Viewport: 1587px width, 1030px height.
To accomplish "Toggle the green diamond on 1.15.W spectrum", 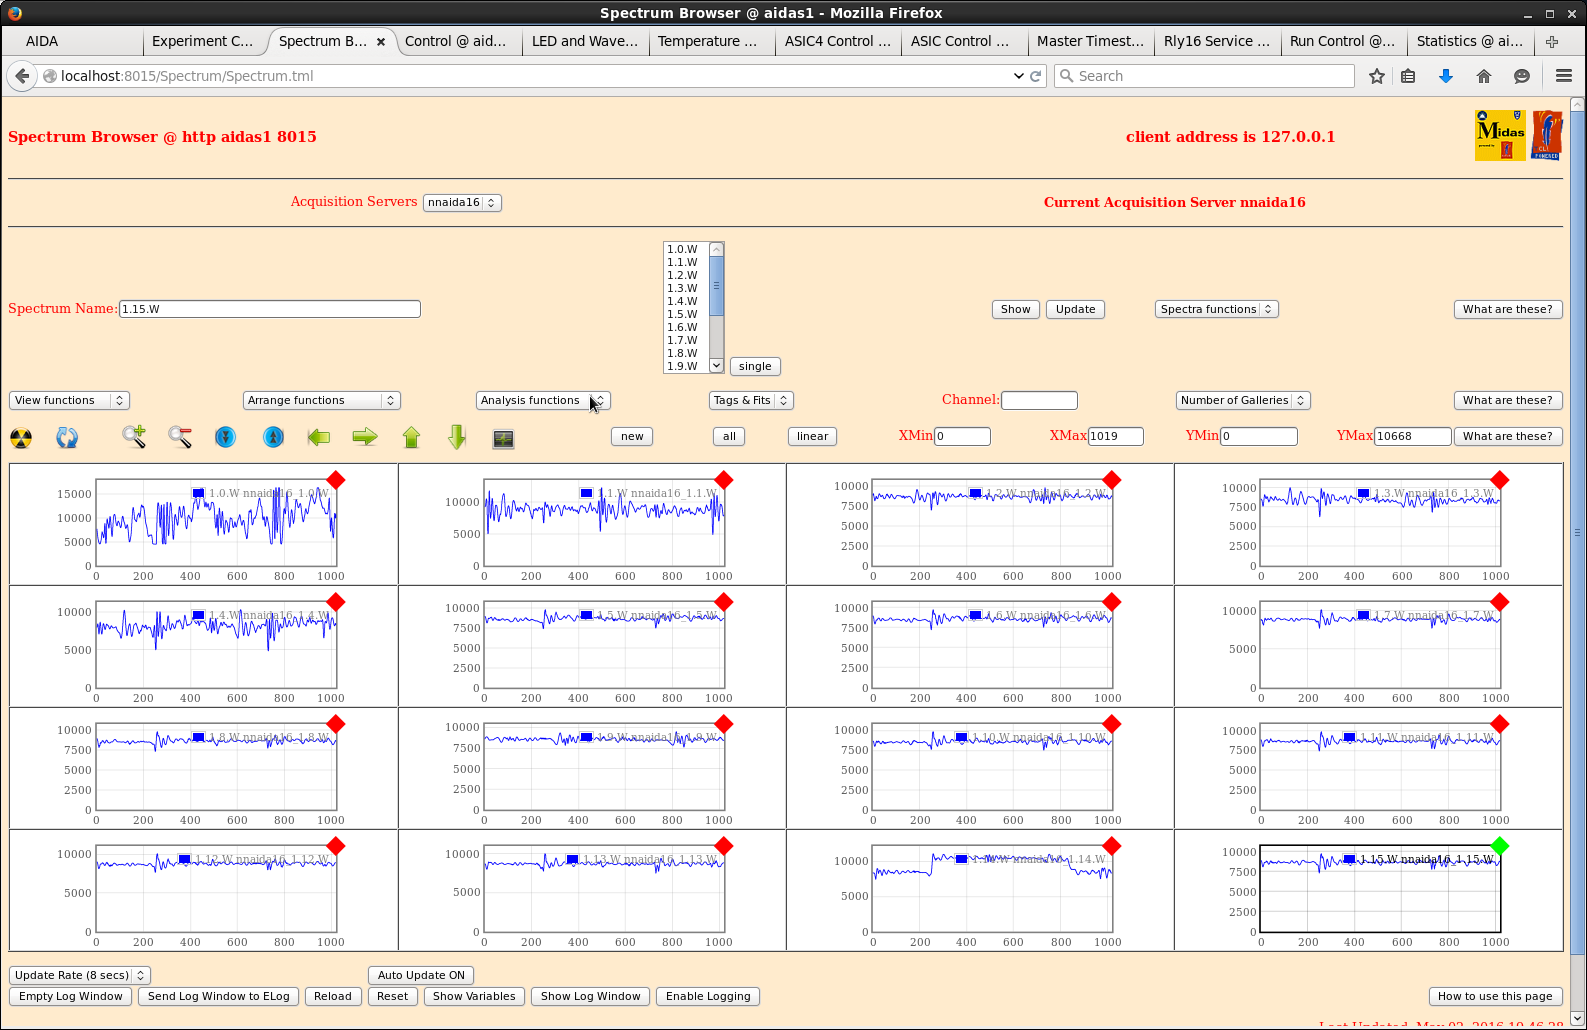I will point(1499,846).
